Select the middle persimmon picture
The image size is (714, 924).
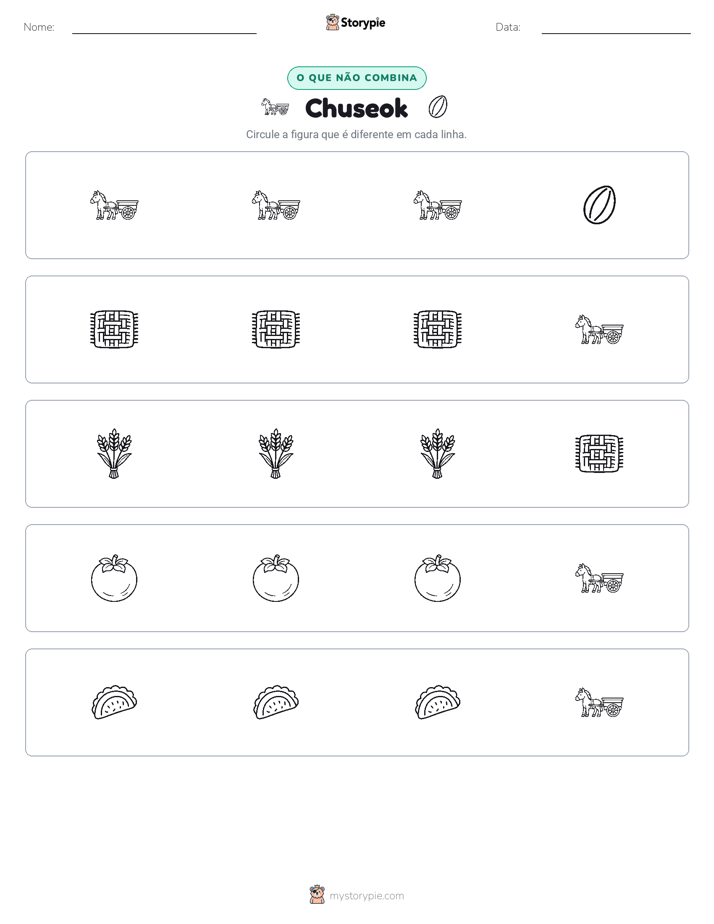point(276,578)
